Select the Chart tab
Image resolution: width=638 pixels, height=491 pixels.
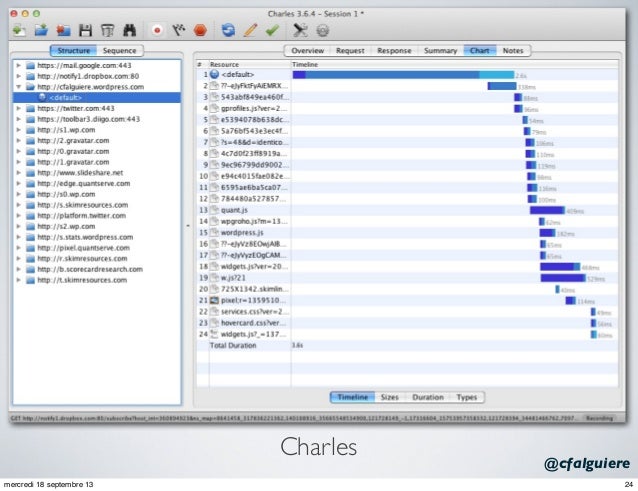click(x=480, y=50)
